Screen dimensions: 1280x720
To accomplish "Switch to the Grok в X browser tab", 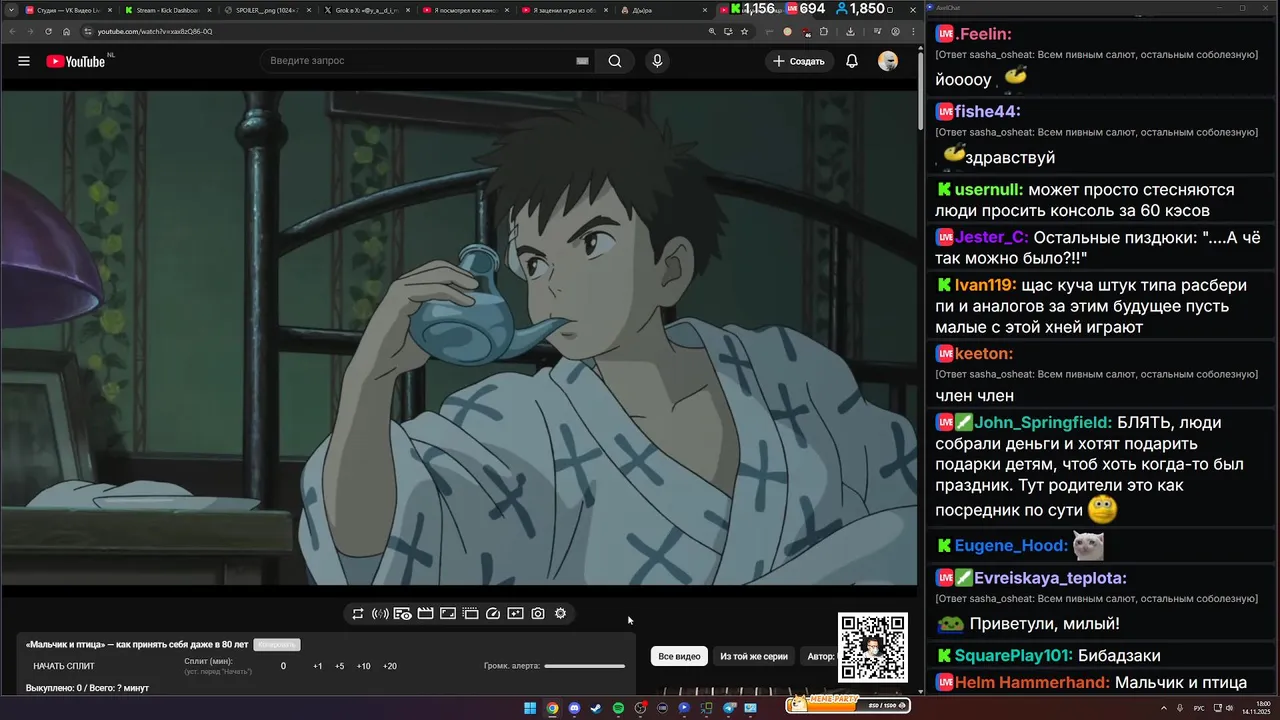I will point(366,10).
